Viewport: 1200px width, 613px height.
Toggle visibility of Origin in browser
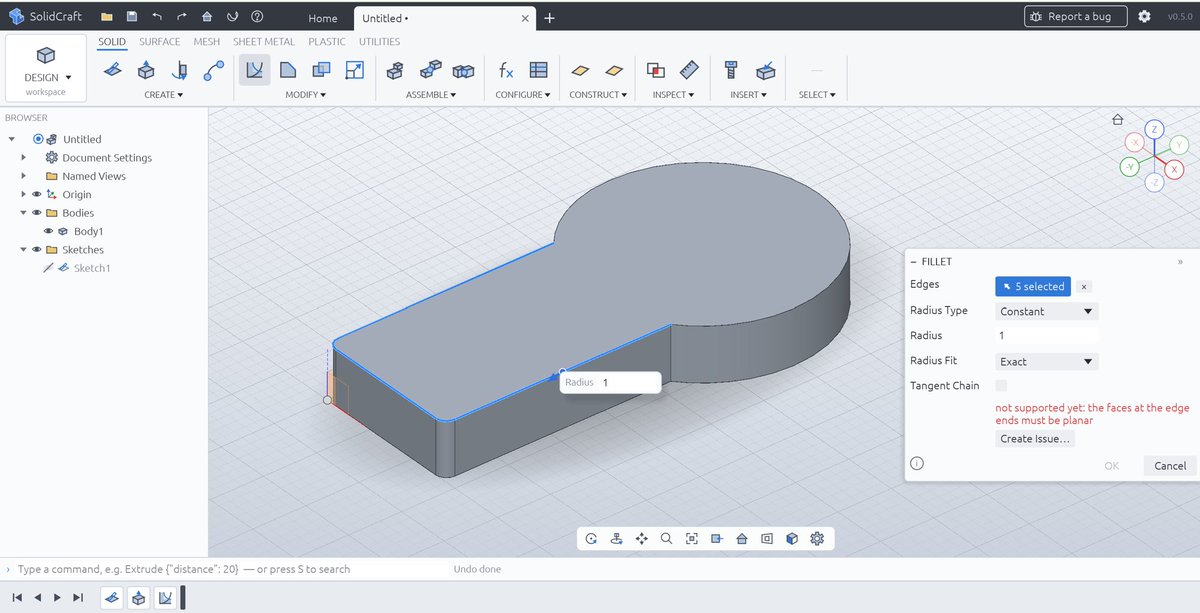[x=37, y=194]
